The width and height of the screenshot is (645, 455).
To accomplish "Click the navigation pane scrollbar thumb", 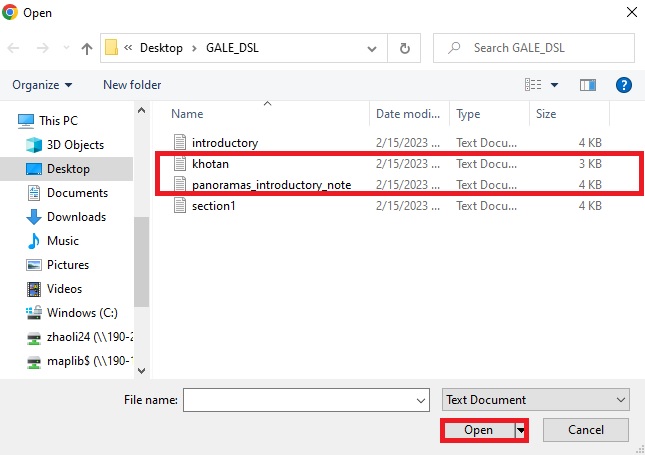I will [x=141, y=262].
